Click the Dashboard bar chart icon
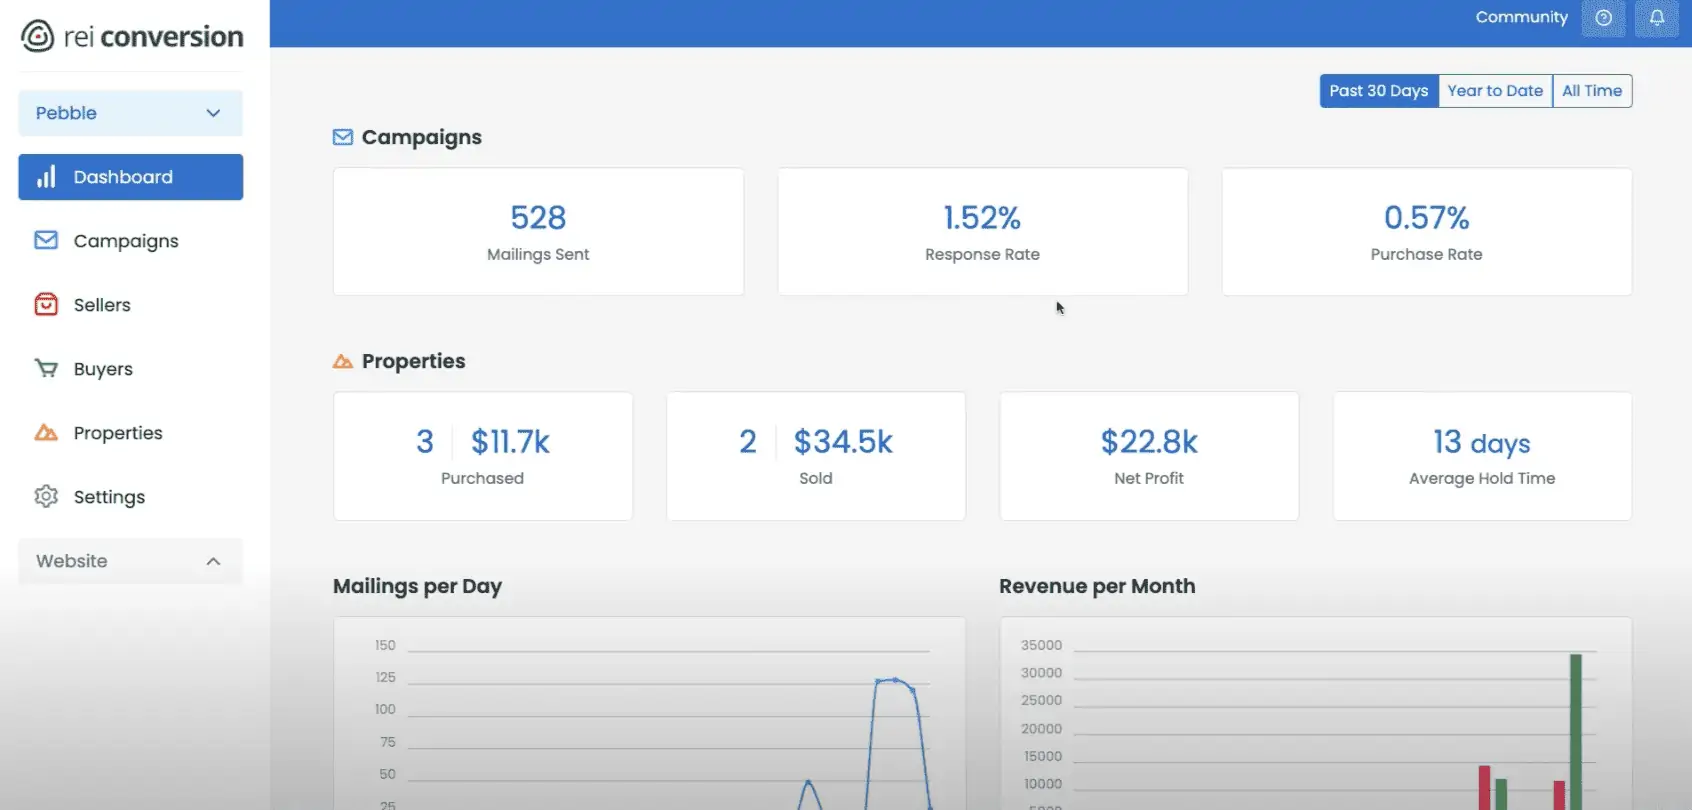The height and width of the screenshot is (810, 1692). [x=46, y=177]
